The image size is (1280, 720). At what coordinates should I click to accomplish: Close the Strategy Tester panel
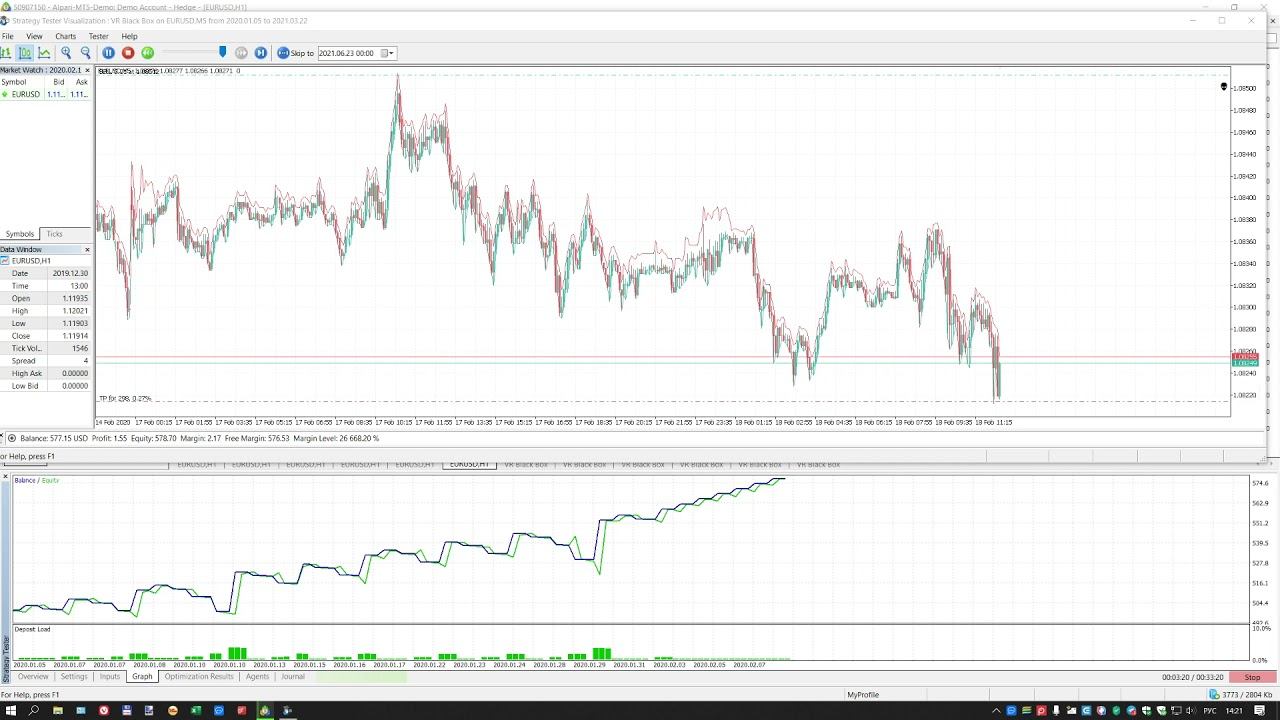point(5,478)
